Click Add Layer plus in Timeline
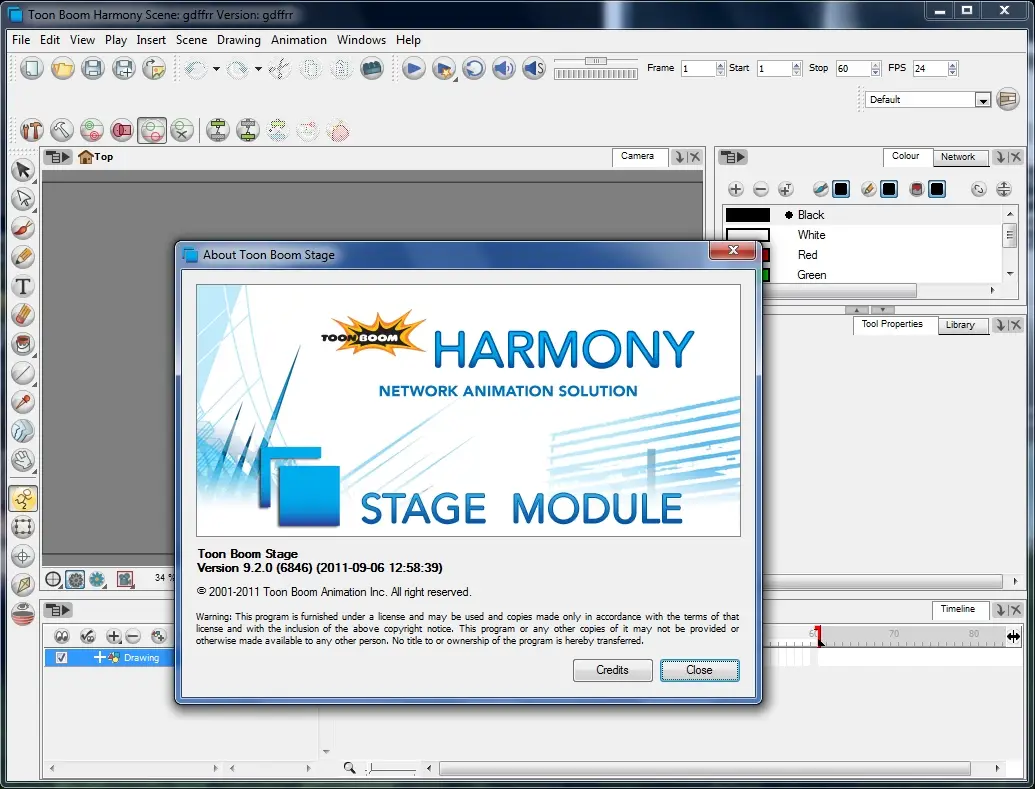This screenshot has height=789, width=1035. (x=114, y=636)
